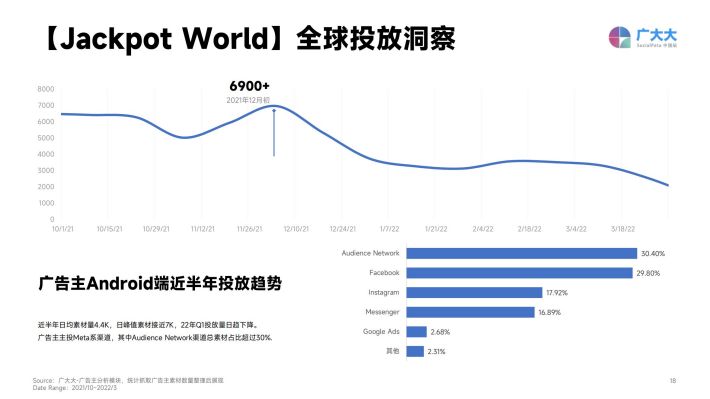
Task: Click the 其他 channel label
Action: [x=393, y=351]
